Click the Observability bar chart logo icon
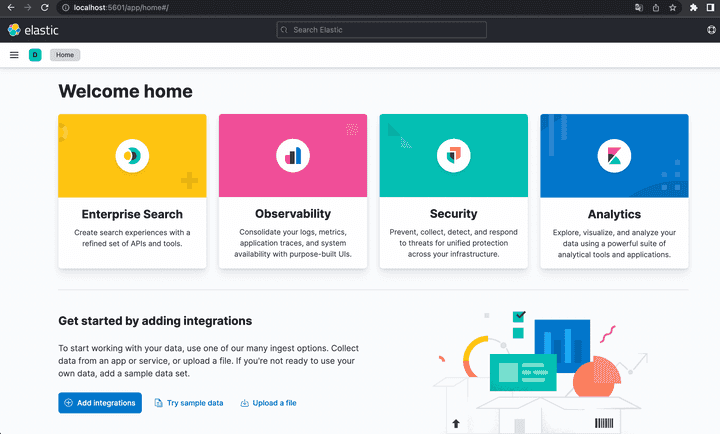The width and height of the screenshot is (720, 434). [x=293, y=156]
